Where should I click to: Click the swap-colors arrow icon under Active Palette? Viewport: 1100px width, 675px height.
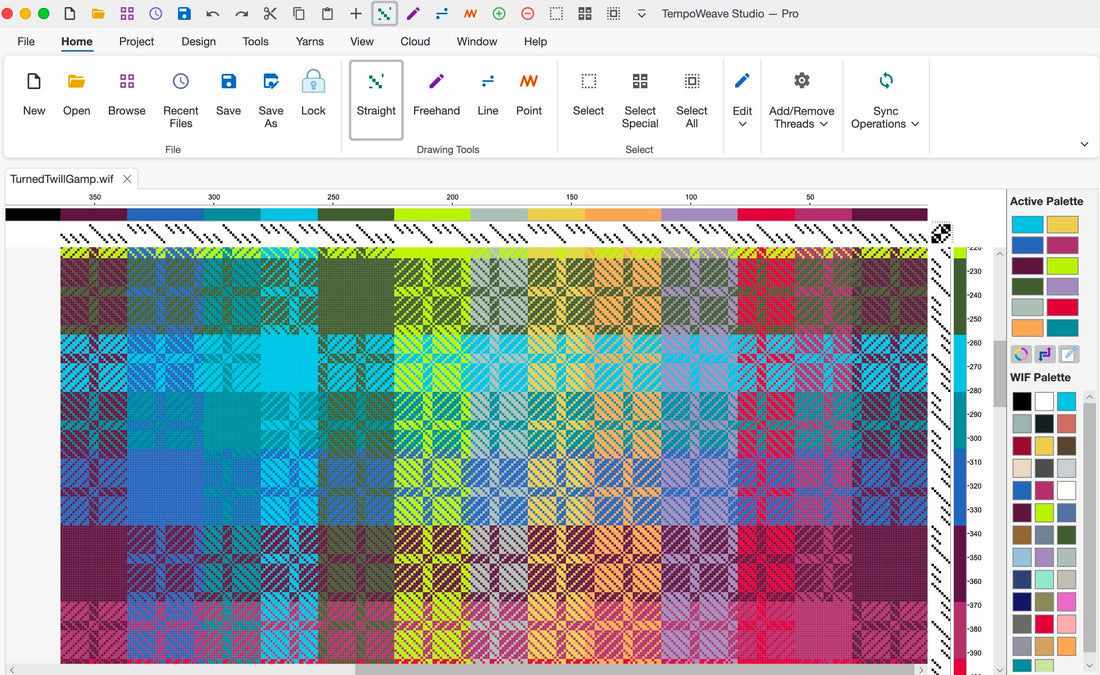[1045, 354]
